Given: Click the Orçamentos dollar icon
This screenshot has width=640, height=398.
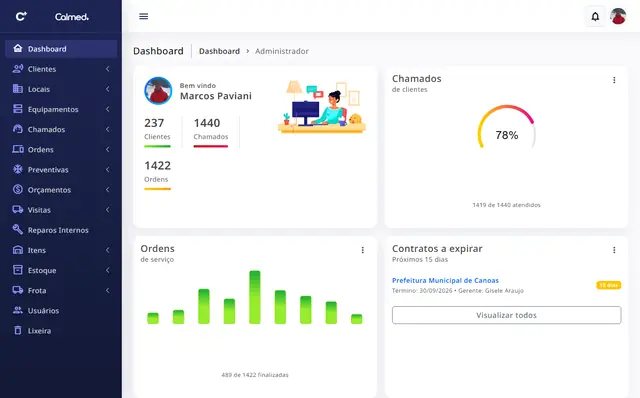Looking at the screenshot, I should 18,189.
